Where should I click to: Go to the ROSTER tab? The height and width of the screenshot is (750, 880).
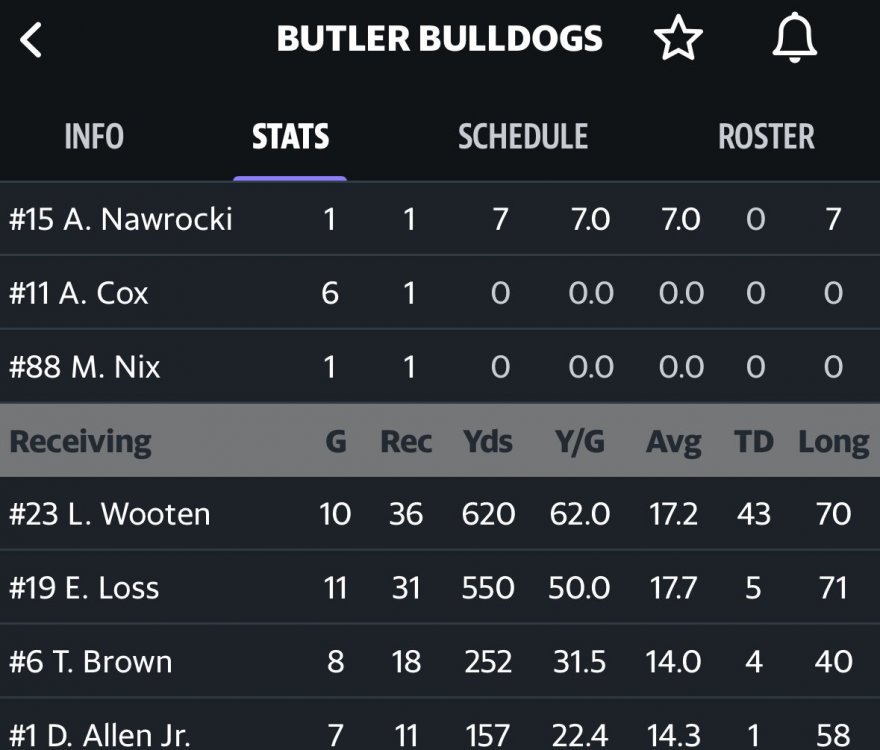(x=766, y=136)
